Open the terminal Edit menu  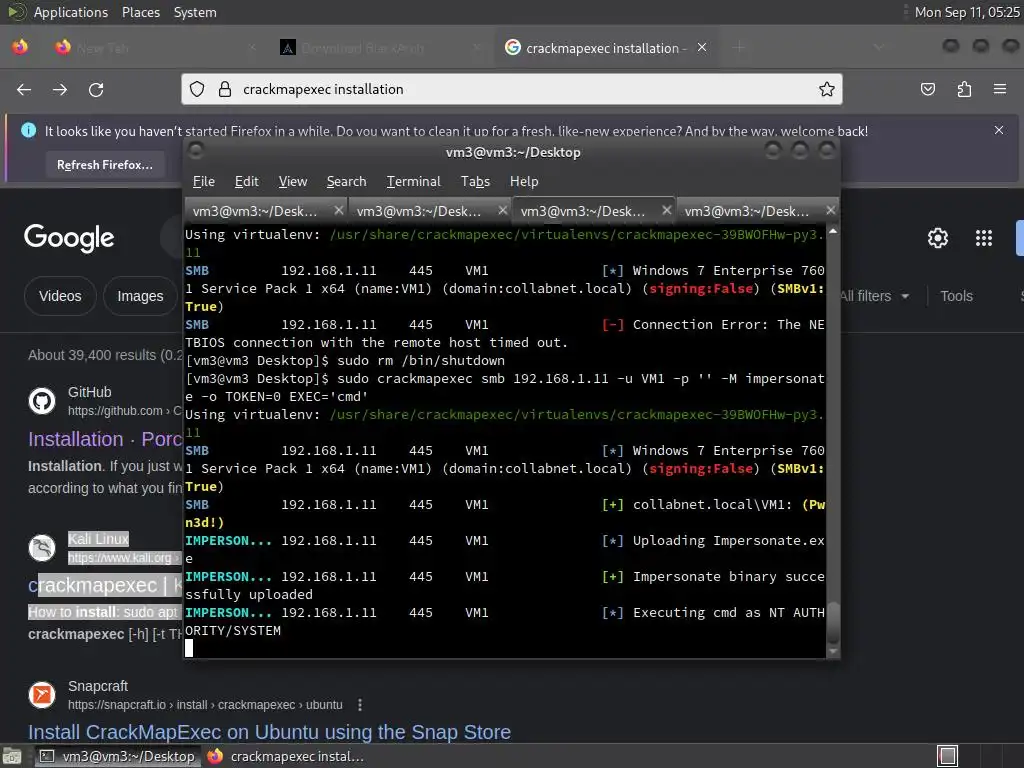(x=246, y=182)
